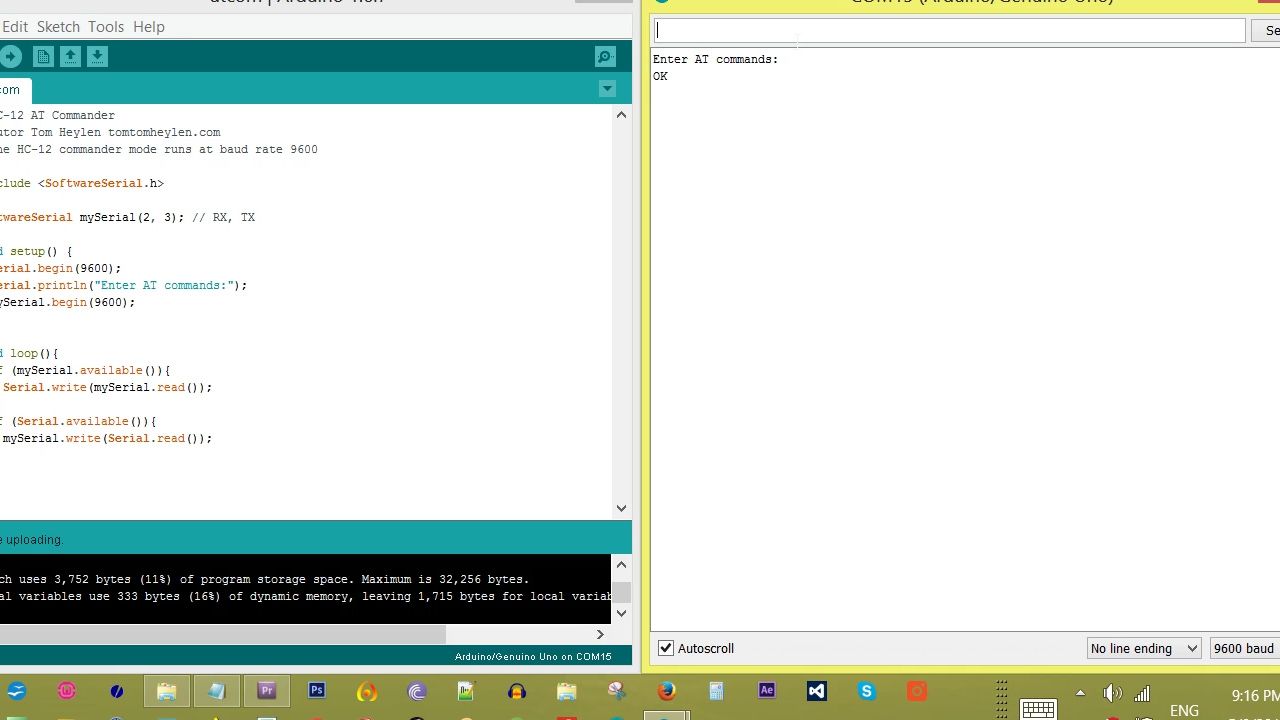The height and width of the screenshot is (720, 1280).
Task: Open the Sketch menu
Action: (x=58, y=26)
